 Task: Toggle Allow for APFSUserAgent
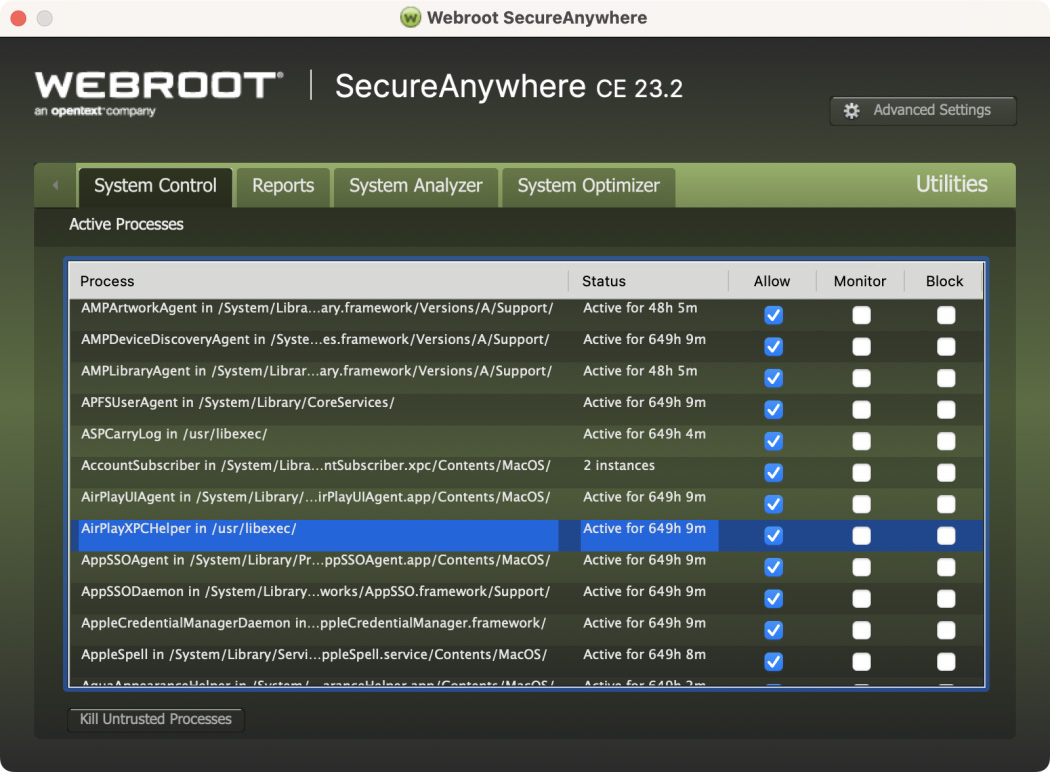pyautogui.click(x=773, y=409)
